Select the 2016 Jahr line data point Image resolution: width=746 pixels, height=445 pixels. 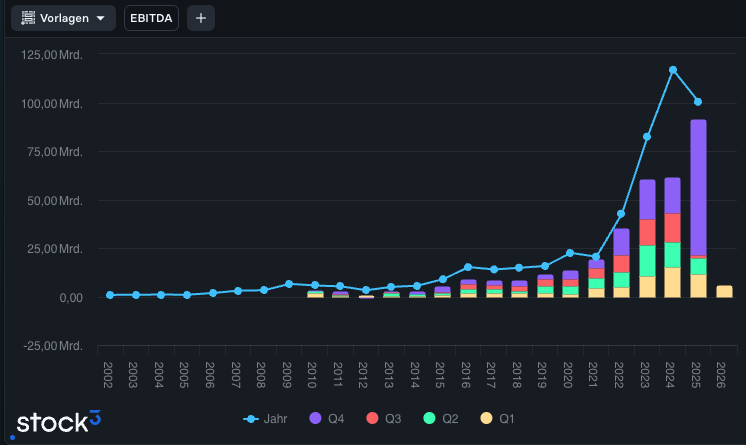click(x=468, y=267)
